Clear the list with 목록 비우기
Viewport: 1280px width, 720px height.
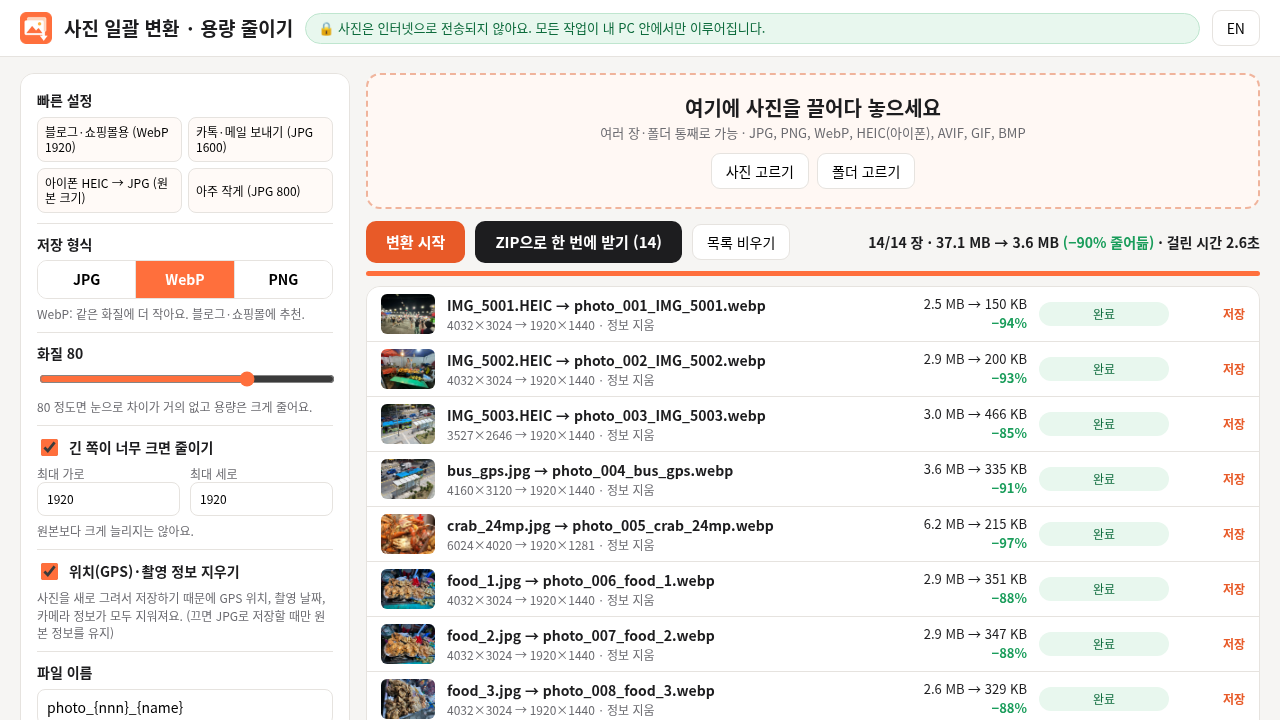click(741, 242)
